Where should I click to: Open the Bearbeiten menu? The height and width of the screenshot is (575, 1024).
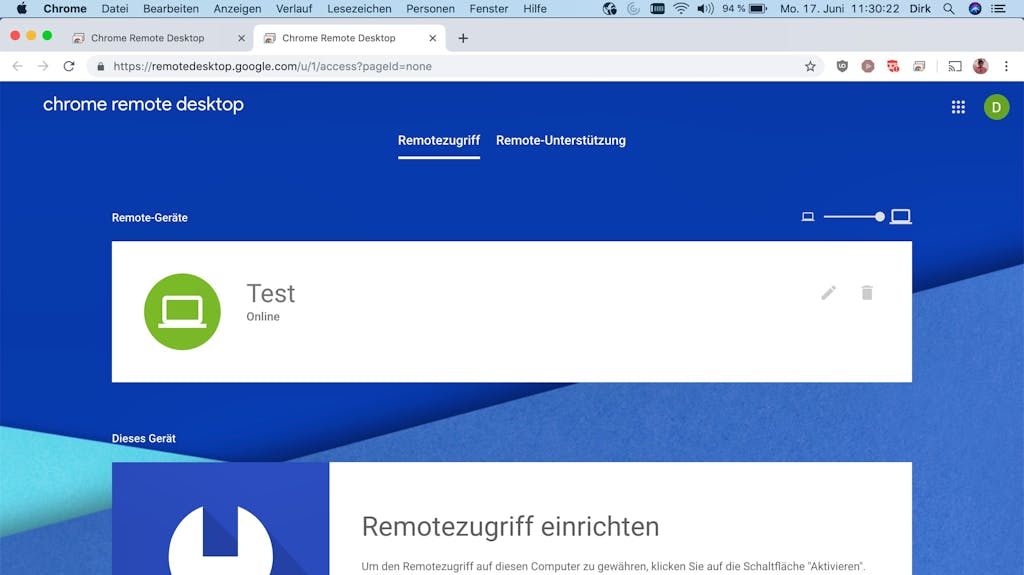[171, 8]
